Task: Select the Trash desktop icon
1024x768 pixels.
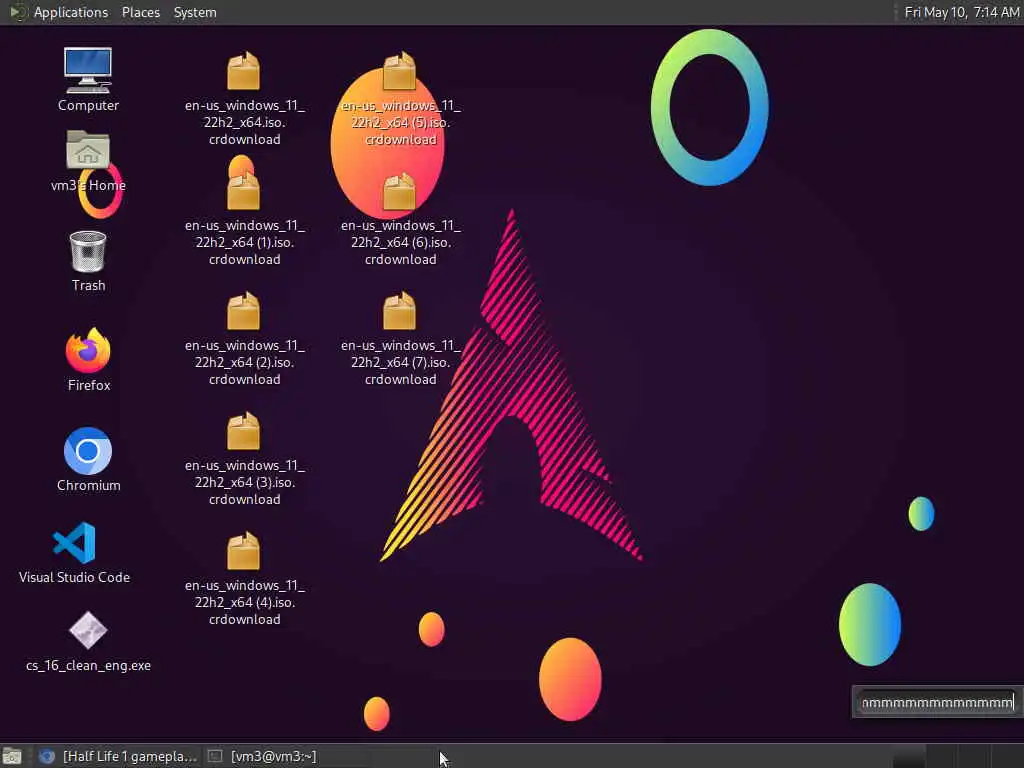Action: [88, 251]
